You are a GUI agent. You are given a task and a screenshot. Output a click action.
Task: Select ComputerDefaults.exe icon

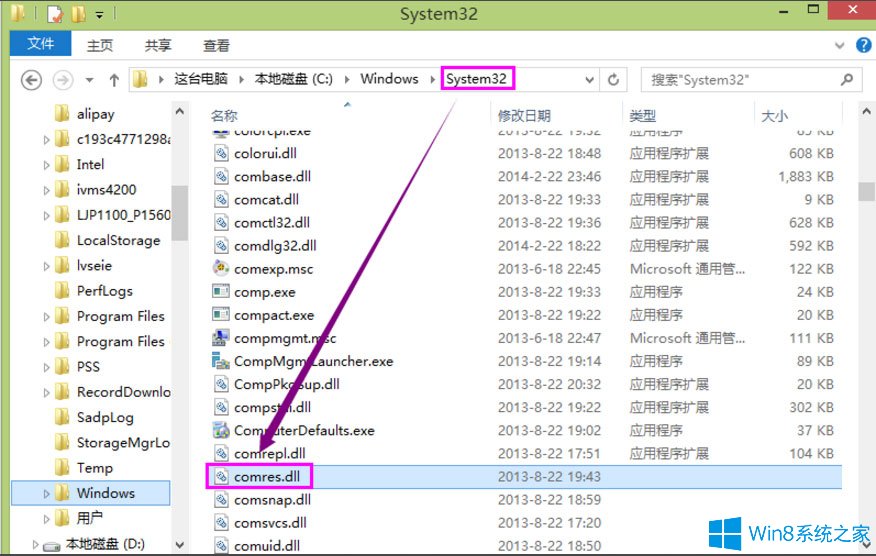pyautogui.click(x=221, y=430)
